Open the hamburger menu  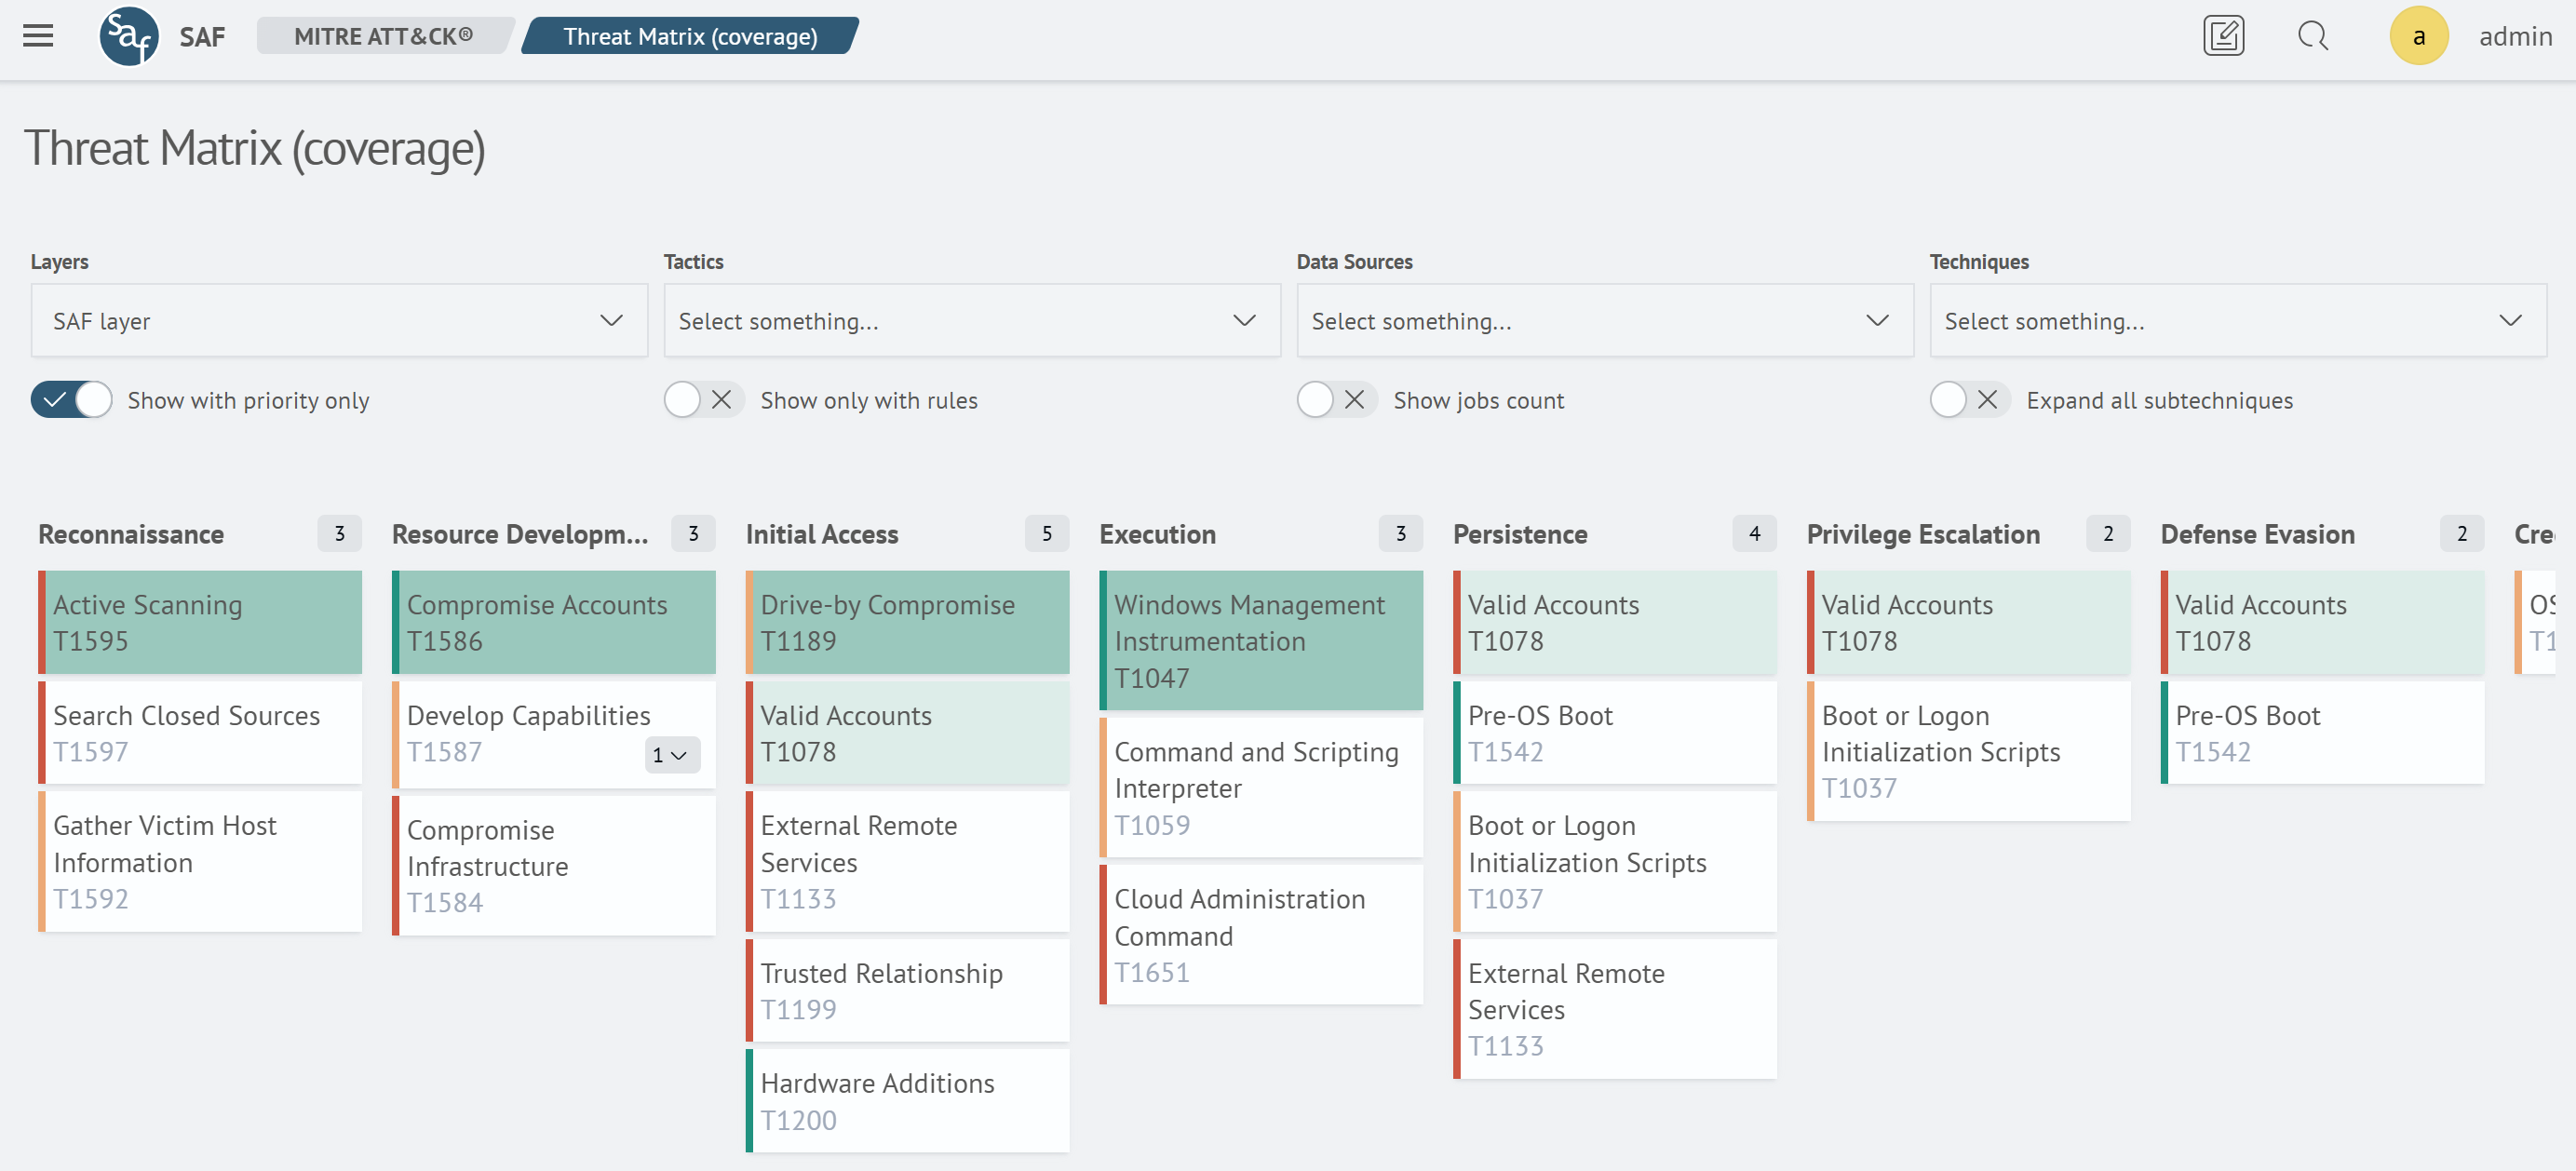[x=38, y=36]
